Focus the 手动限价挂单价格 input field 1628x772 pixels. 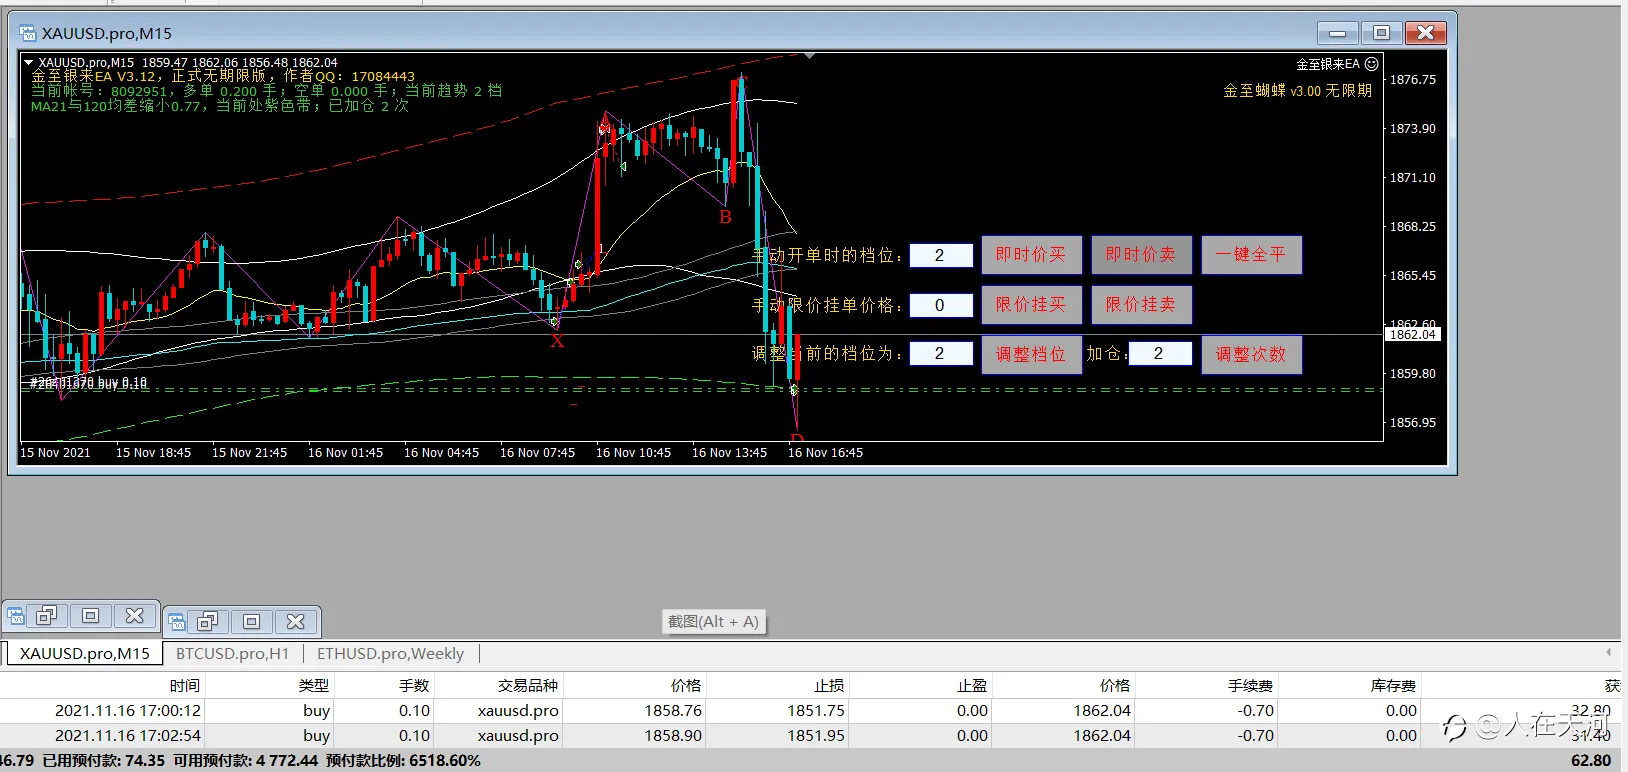click(x=941, y=305)
